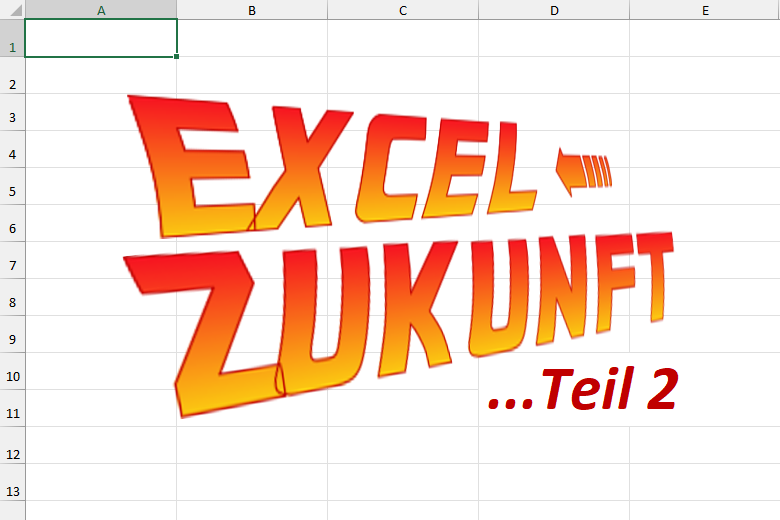Image resolution: width=780 pixels, height=520 pixels.
Task: Click cell B1
Action: (x=252, y=38)
